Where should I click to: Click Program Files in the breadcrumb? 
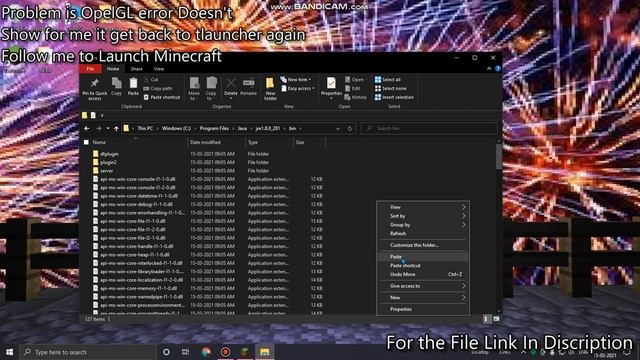pyautogui.click(x=214, y=128)
